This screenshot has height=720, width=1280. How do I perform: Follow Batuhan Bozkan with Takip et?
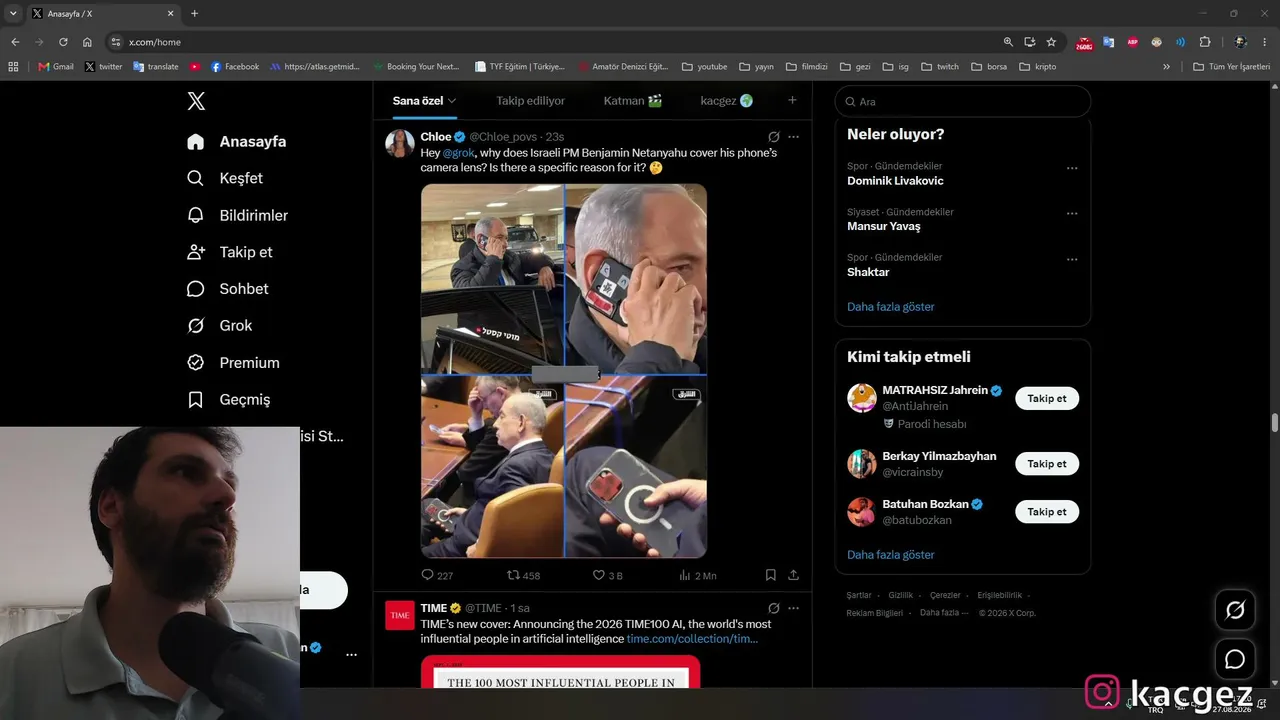pyautogui.click(x=1047, y=512)
